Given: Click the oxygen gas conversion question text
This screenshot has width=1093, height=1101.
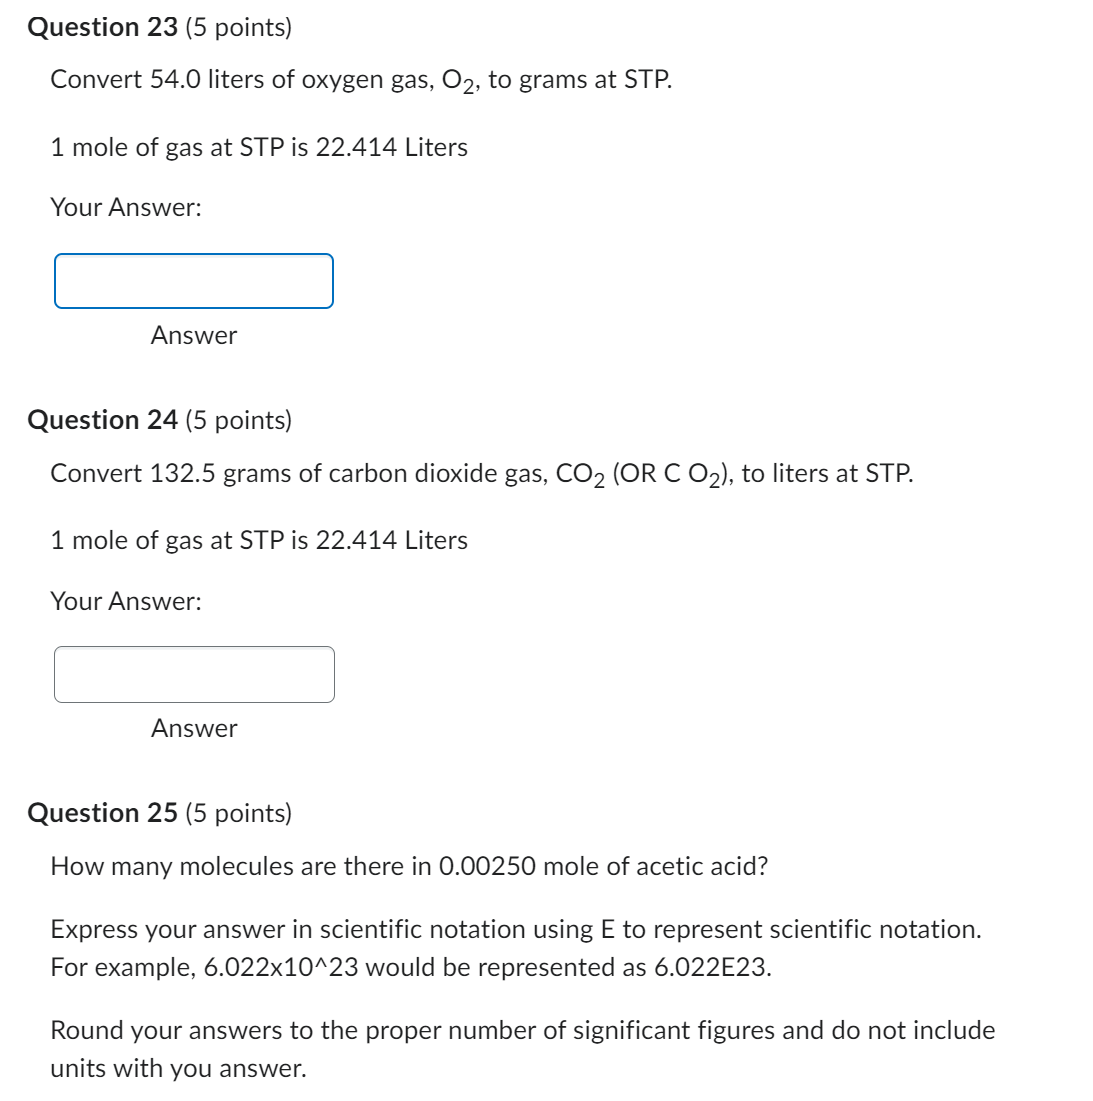Looking at the screenshot, I should point(363,78).
